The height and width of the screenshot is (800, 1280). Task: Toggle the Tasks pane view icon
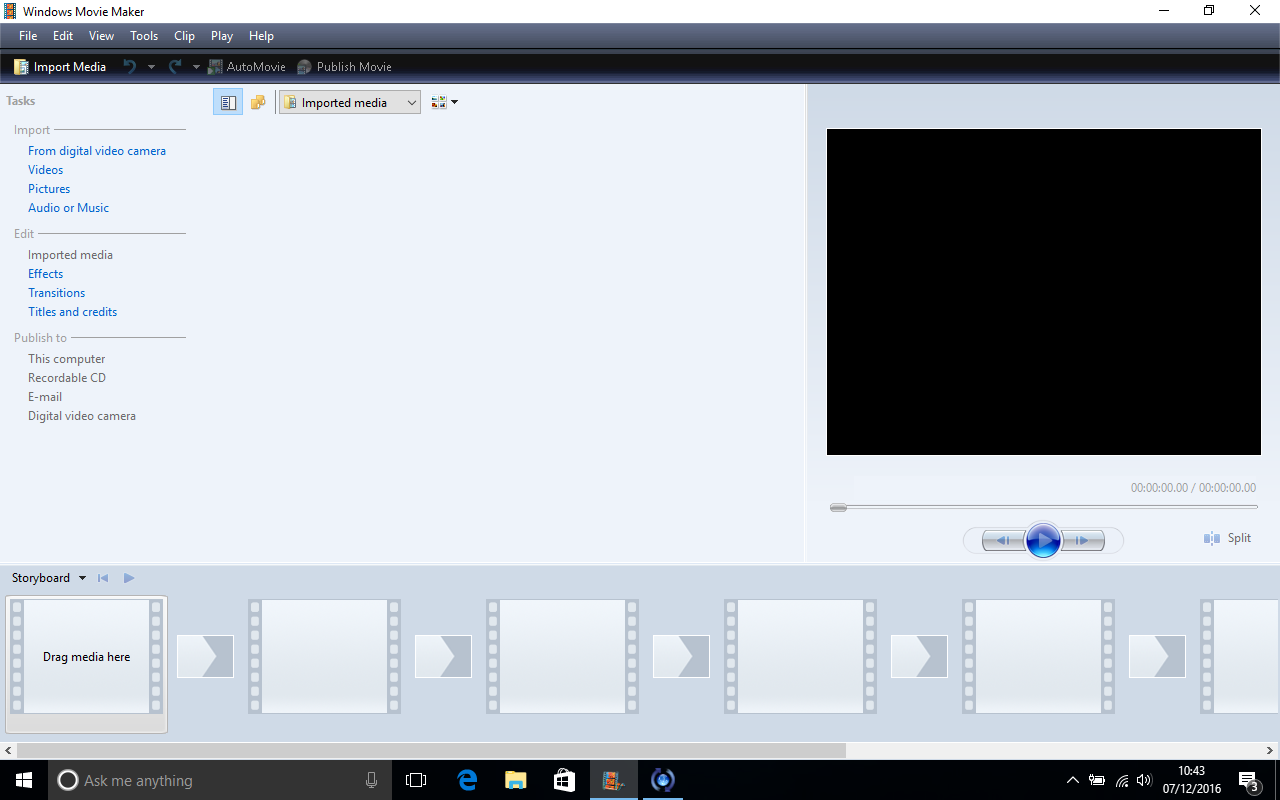coord(228,102)
